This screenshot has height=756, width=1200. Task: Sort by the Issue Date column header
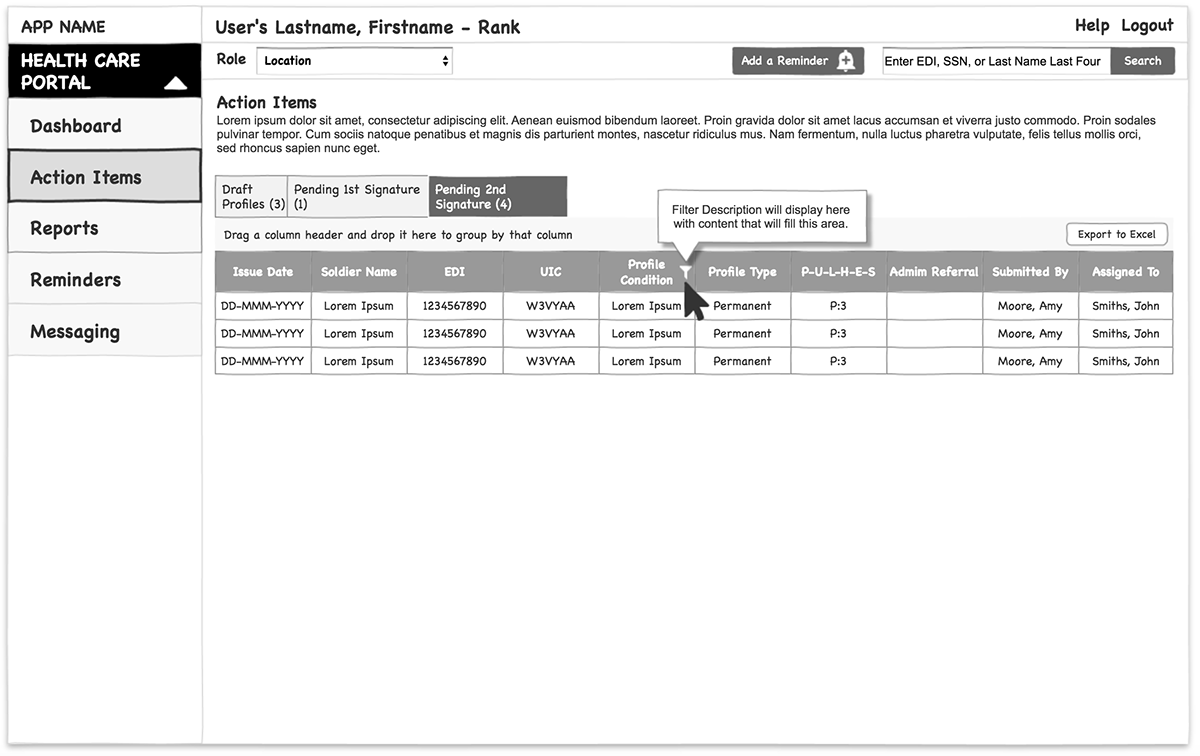click(263, 271)
